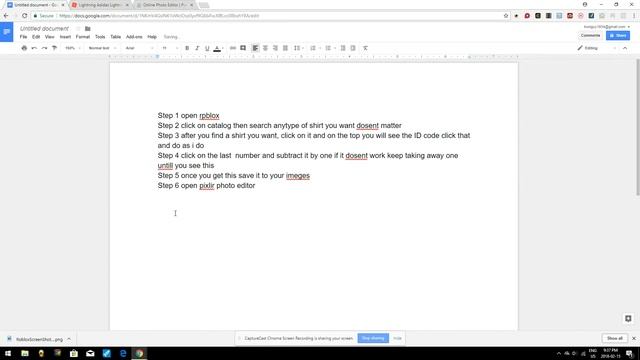
Task: Click Show all downloads button
Action: coord(615,338)
